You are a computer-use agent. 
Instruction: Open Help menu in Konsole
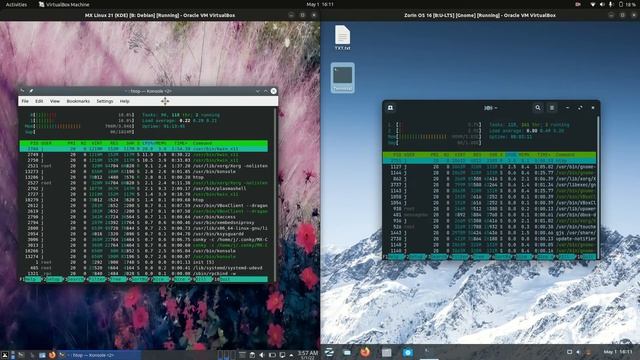coord(124,101)
